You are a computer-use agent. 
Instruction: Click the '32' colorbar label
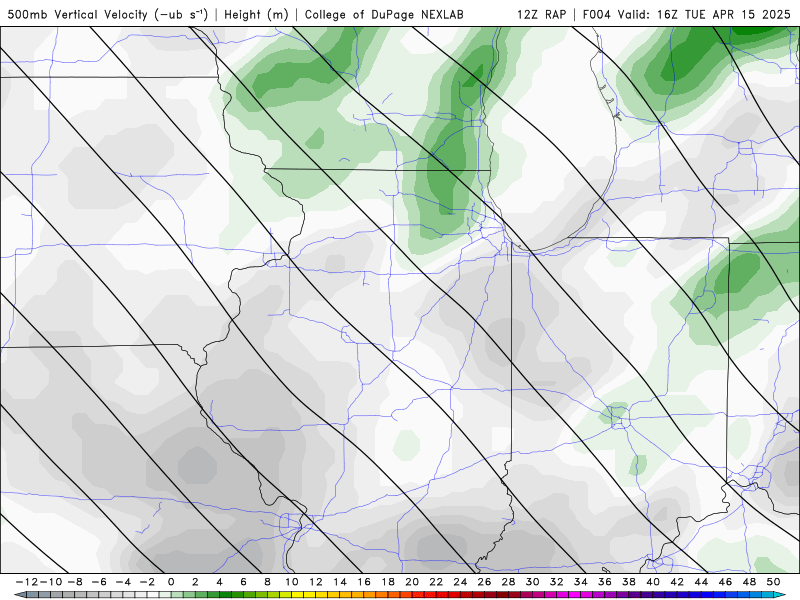coord(557,582)
